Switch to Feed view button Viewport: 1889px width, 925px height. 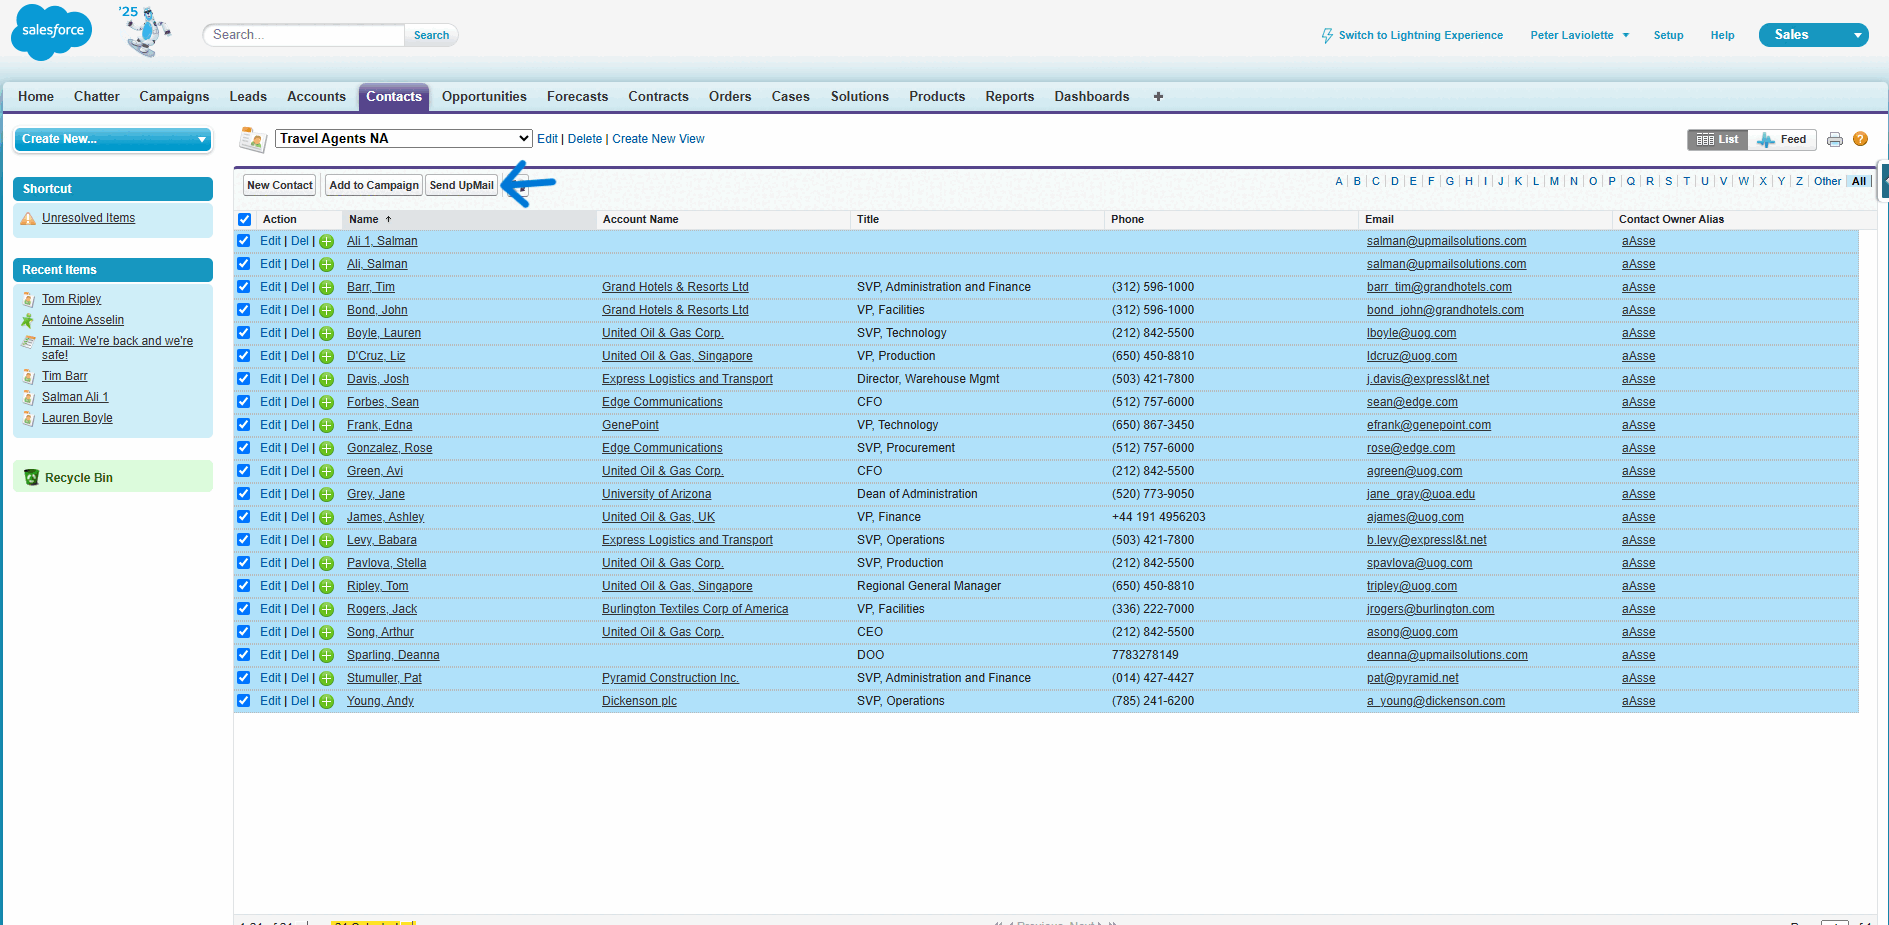click(1783, 140)
